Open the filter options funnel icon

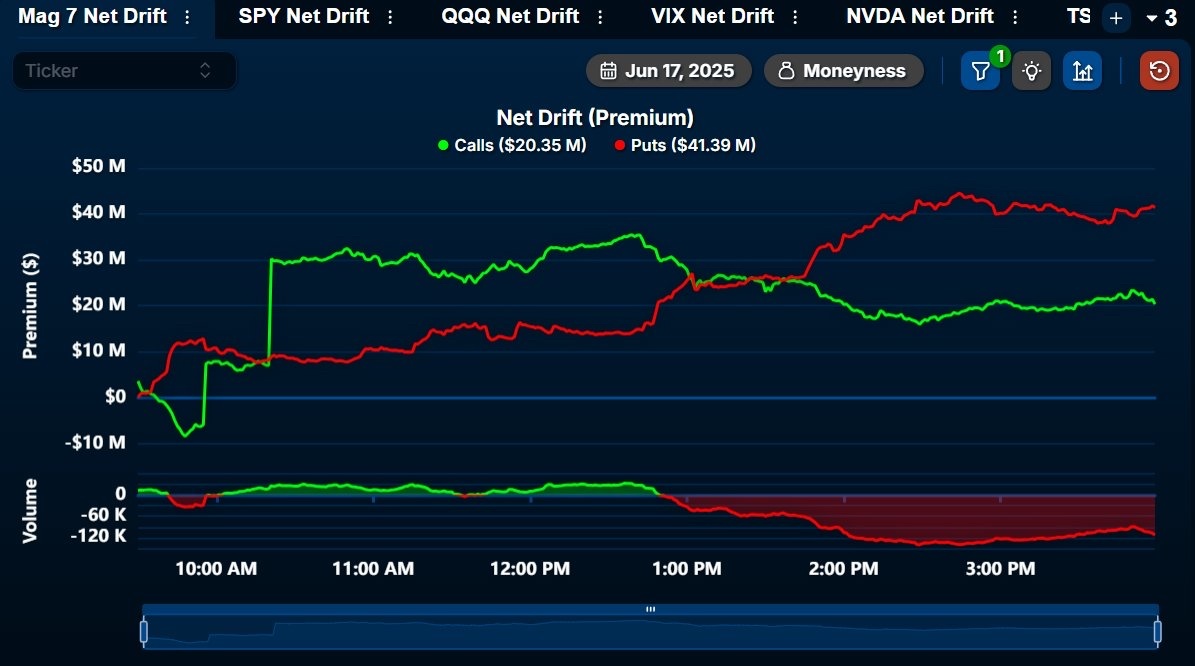click(980, 71)
